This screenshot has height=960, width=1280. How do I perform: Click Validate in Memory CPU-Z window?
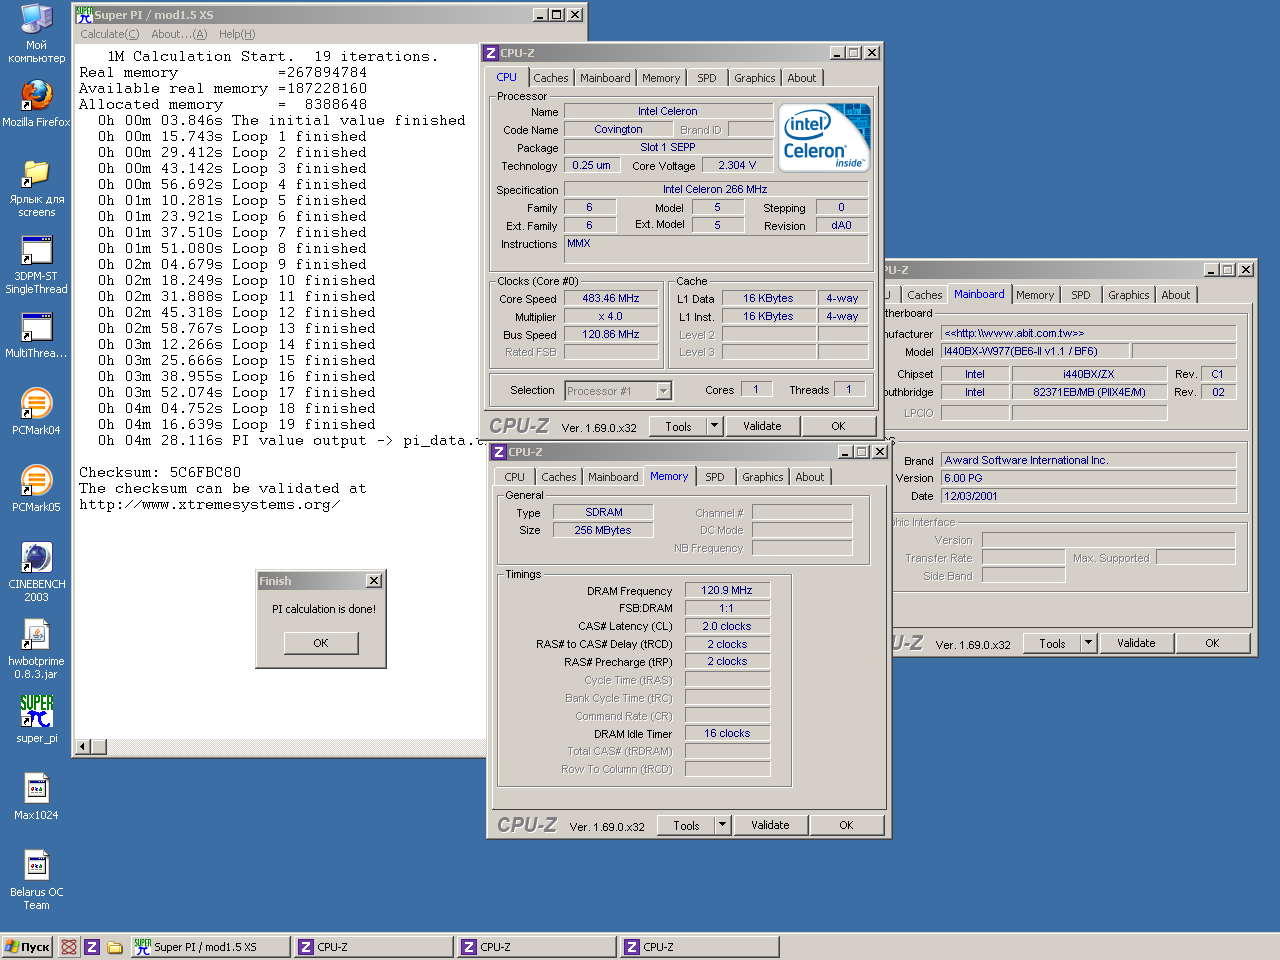pos(770,825)
